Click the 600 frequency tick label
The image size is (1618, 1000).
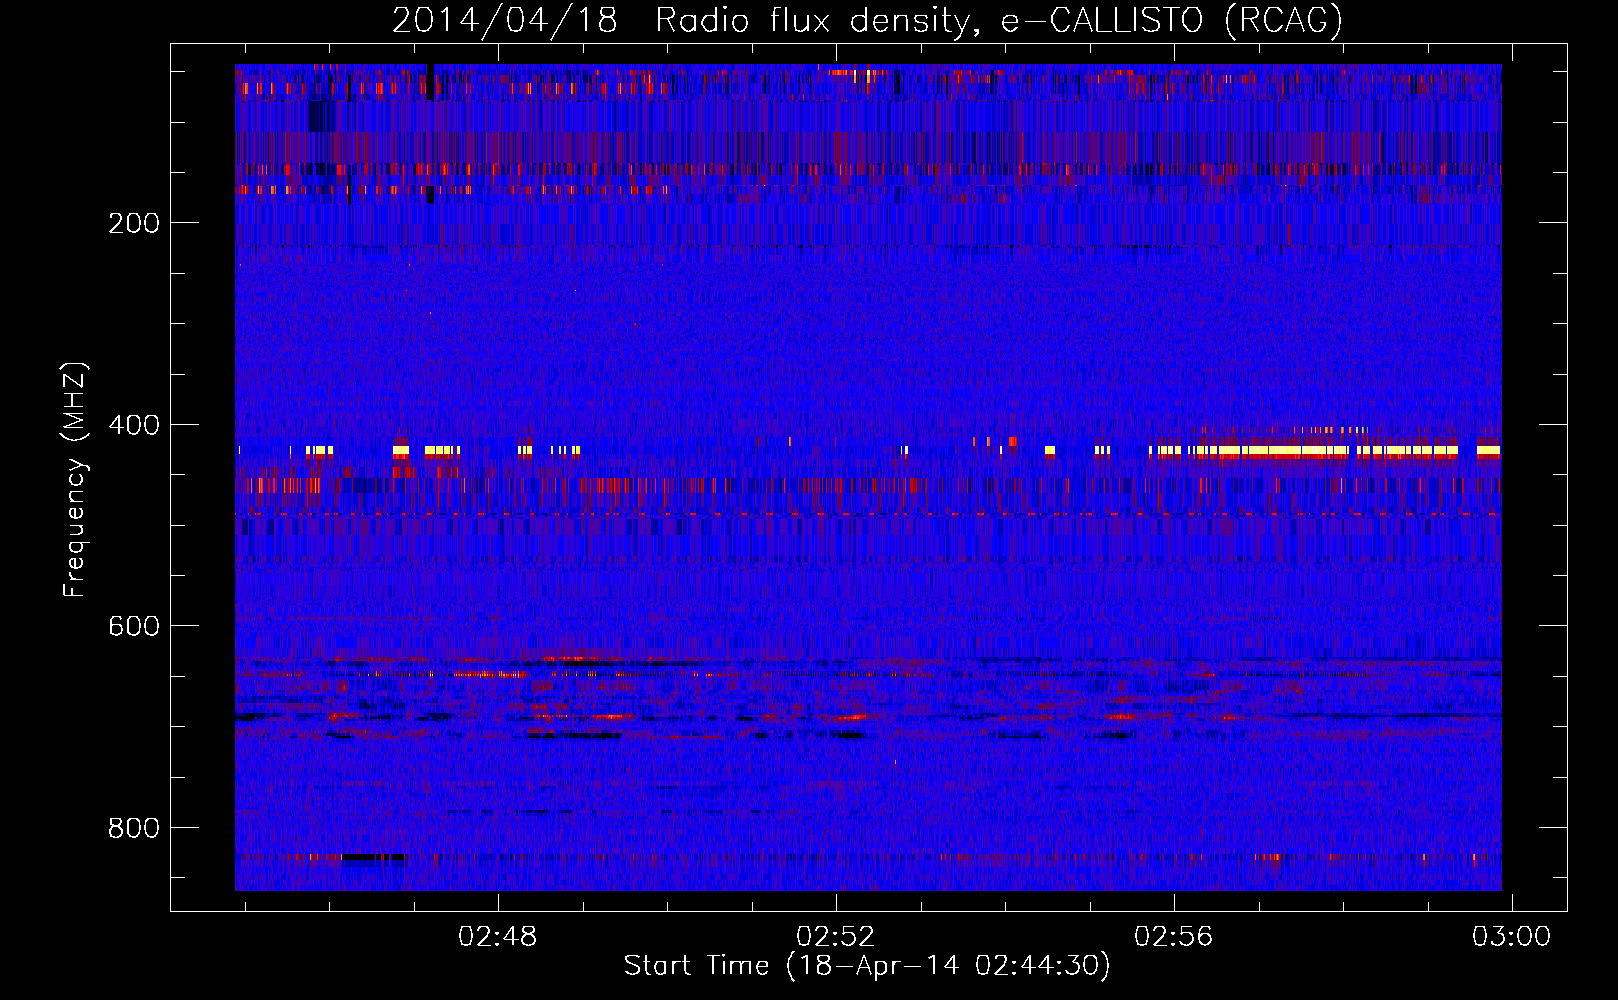click(x=134, y=626)
